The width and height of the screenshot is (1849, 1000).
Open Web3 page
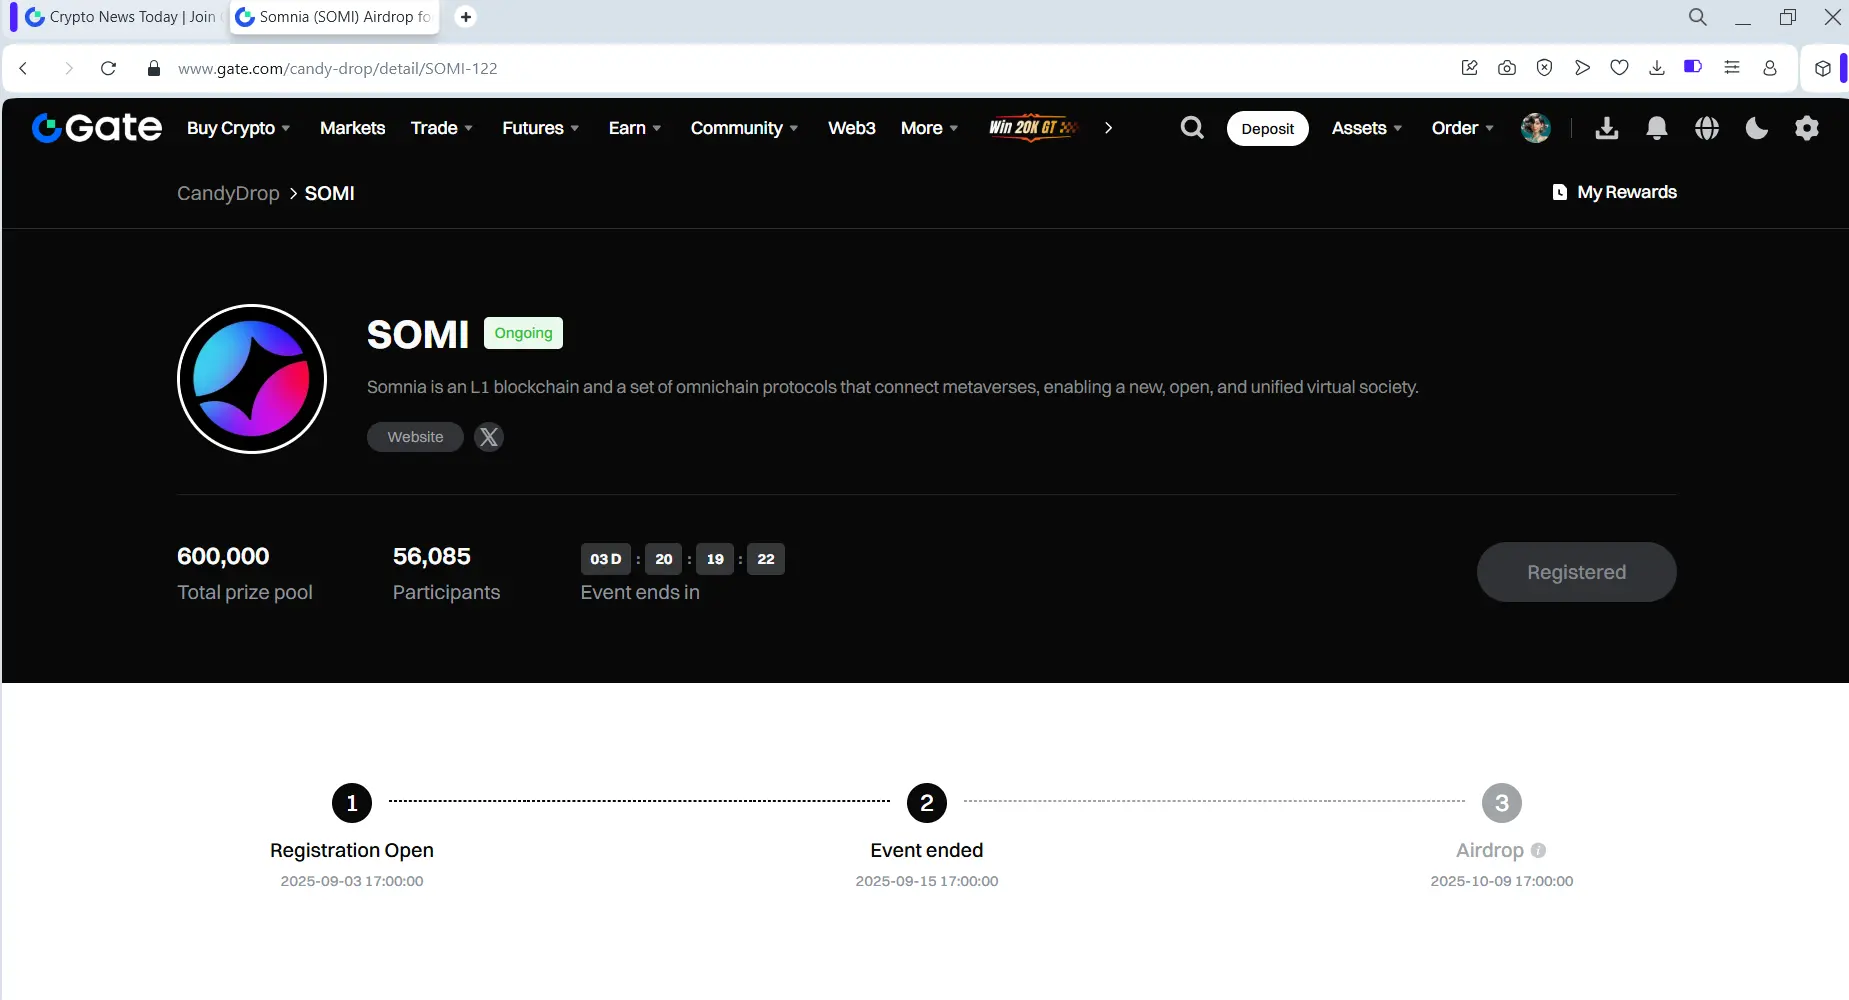tap(852, 128)
